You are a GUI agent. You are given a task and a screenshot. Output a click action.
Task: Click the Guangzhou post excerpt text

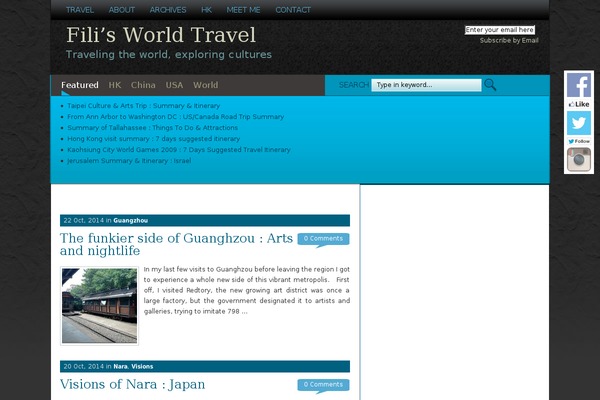click(x=247, y=291)
